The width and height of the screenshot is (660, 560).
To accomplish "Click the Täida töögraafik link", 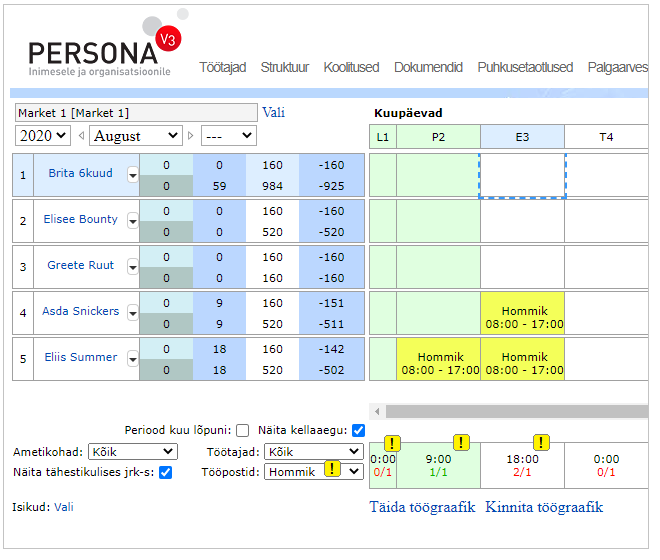I will 422,507.
